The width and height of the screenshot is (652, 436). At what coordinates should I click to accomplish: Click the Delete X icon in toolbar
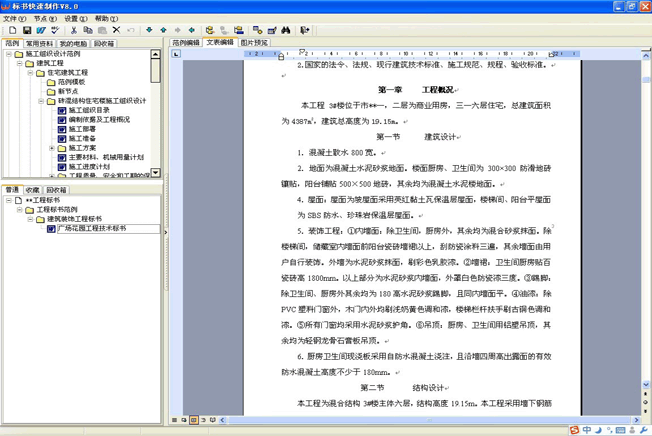(116, 30)
